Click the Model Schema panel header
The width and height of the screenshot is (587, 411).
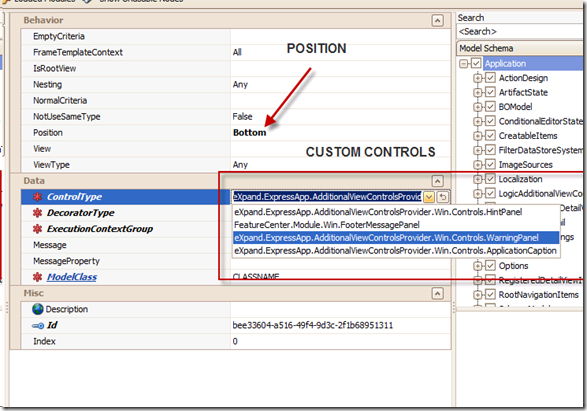click(520, 48)
